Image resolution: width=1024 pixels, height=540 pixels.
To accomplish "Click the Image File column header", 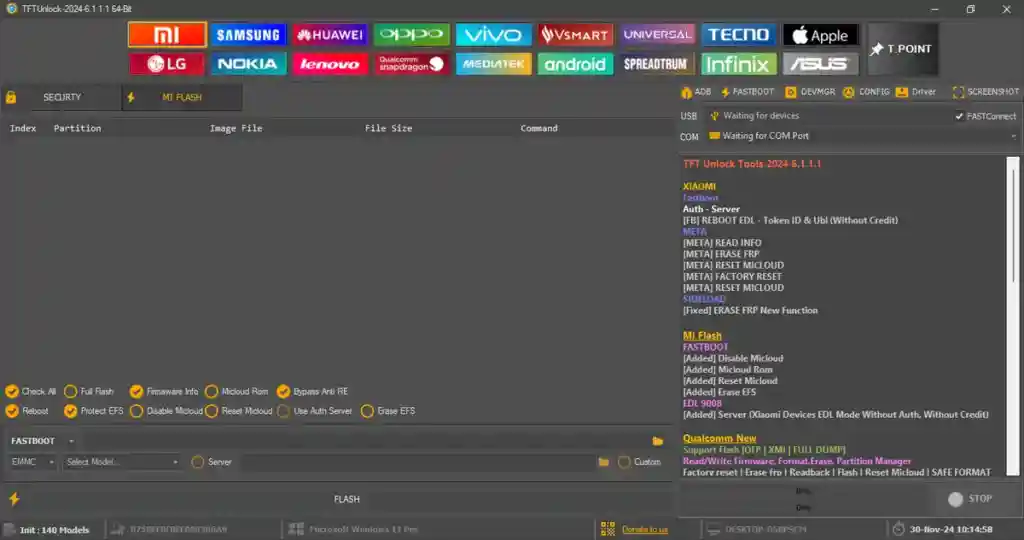I will [x=236, y=129].
